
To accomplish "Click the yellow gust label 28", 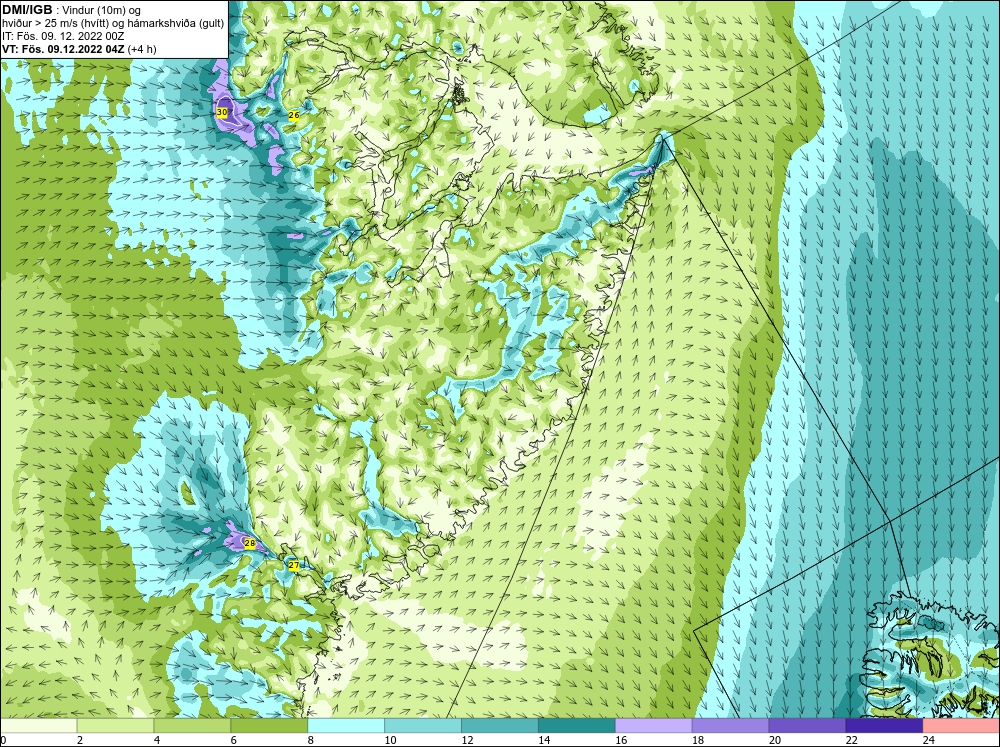I will click(x=250, y=544).
